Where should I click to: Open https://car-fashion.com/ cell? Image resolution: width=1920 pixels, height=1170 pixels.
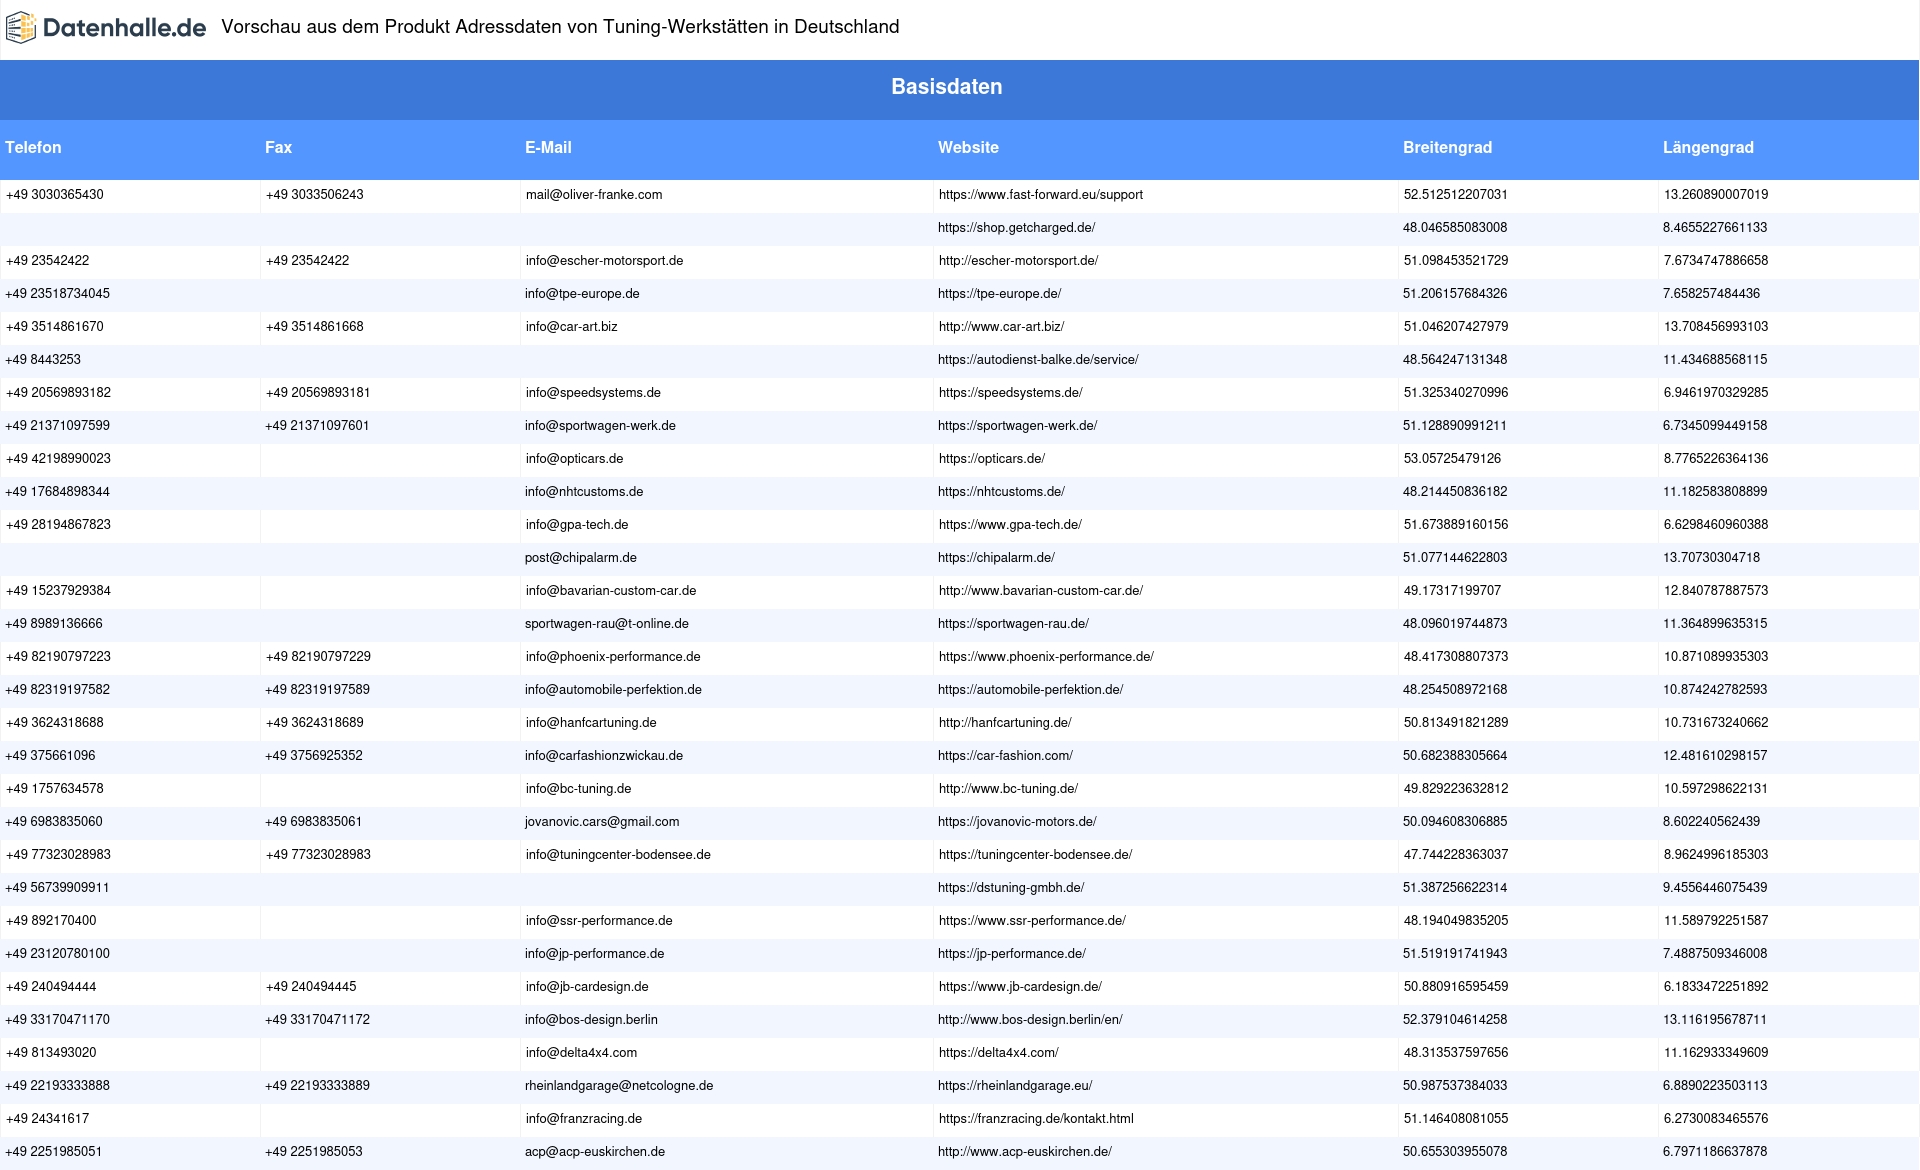tap(1005, 756)
